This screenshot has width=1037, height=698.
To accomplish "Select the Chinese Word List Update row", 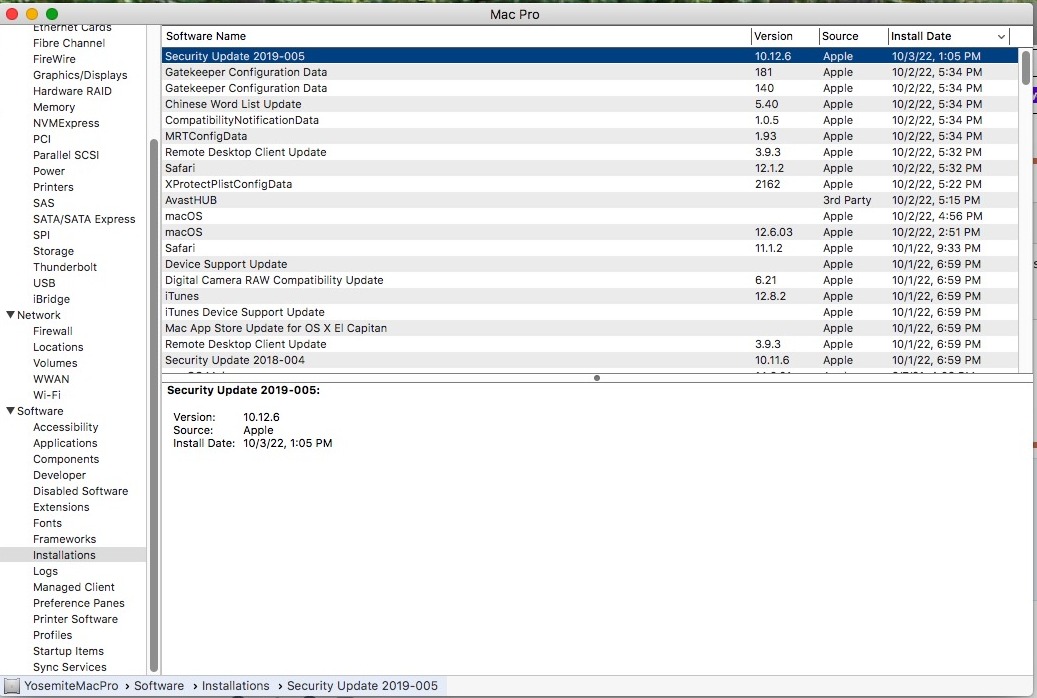I will 590,104.
